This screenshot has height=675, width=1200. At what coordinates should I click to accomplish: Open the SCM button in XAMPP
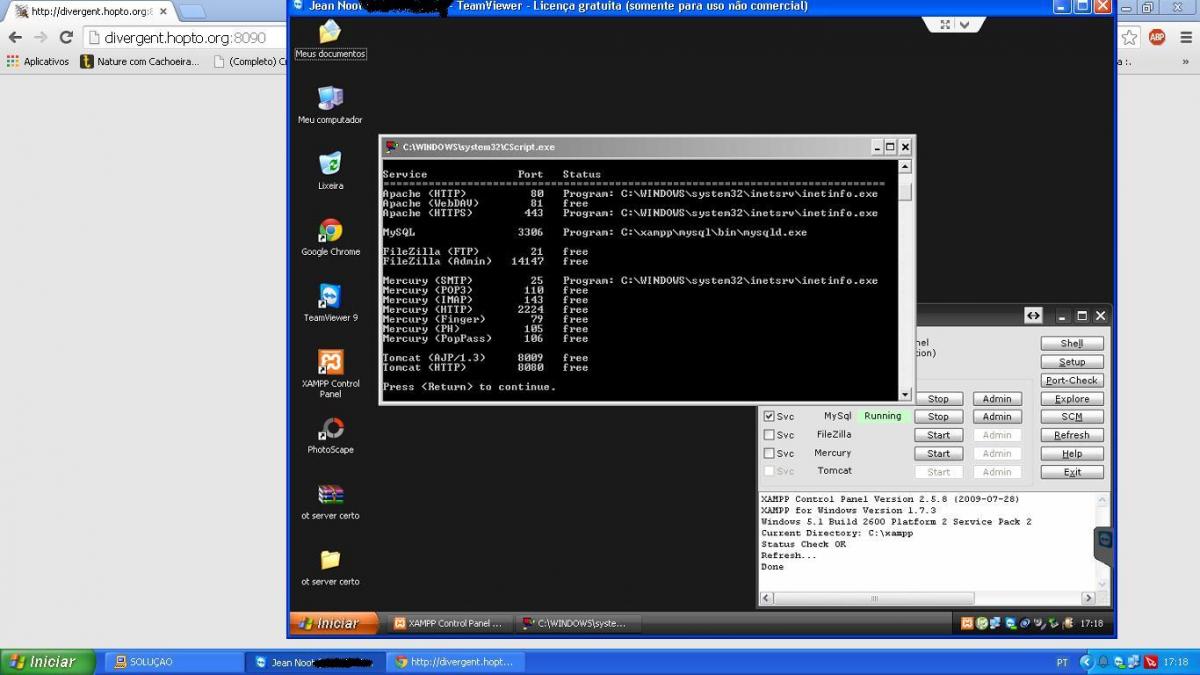1072,416
